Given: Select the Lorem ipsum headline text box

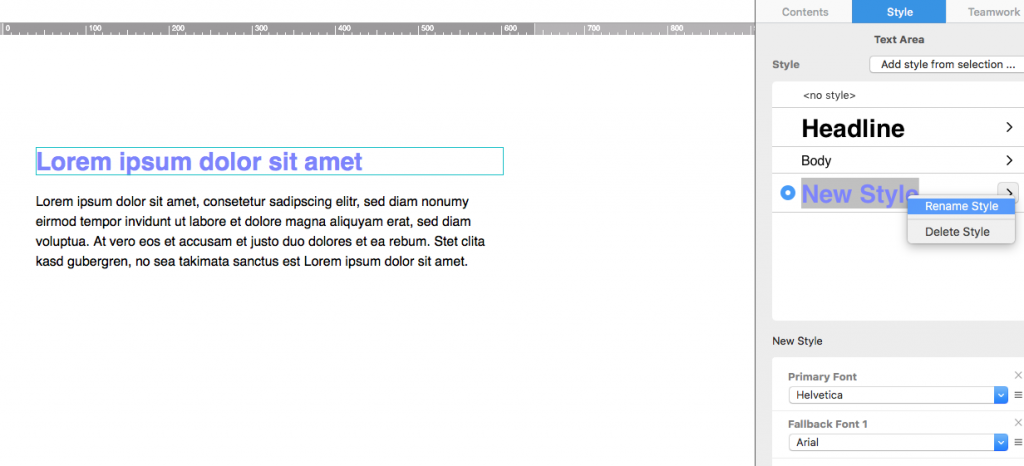Looking at the screenshot, I should click(x=270, y=161).
